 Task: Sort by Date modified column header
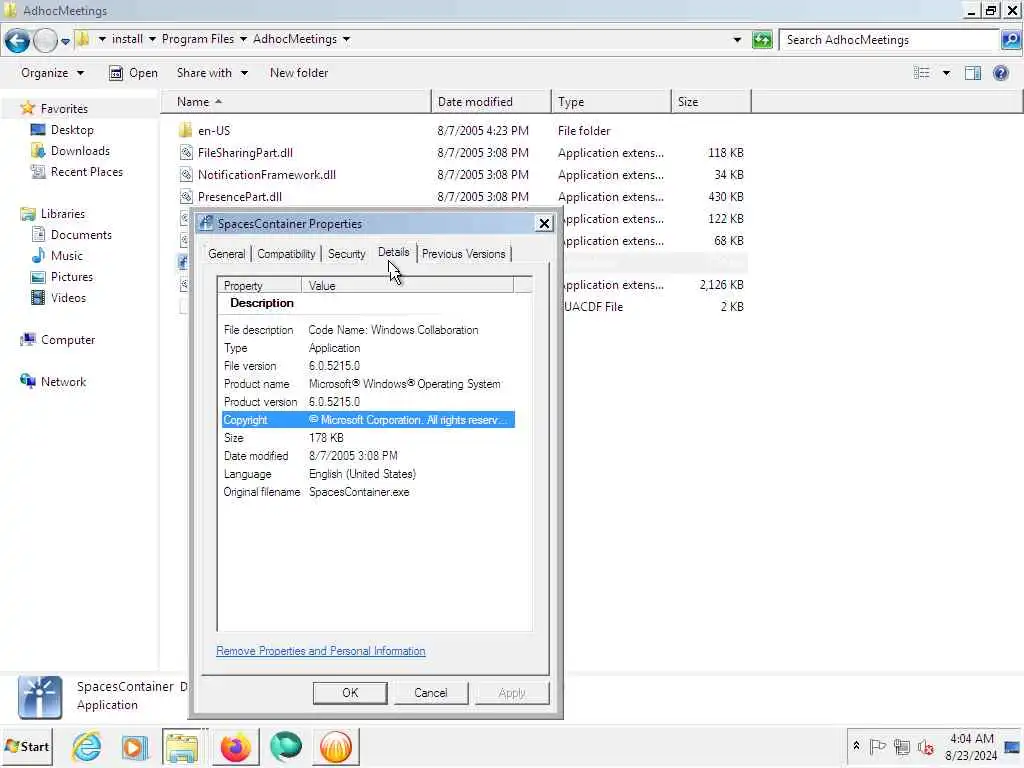[x=491, y=102]
